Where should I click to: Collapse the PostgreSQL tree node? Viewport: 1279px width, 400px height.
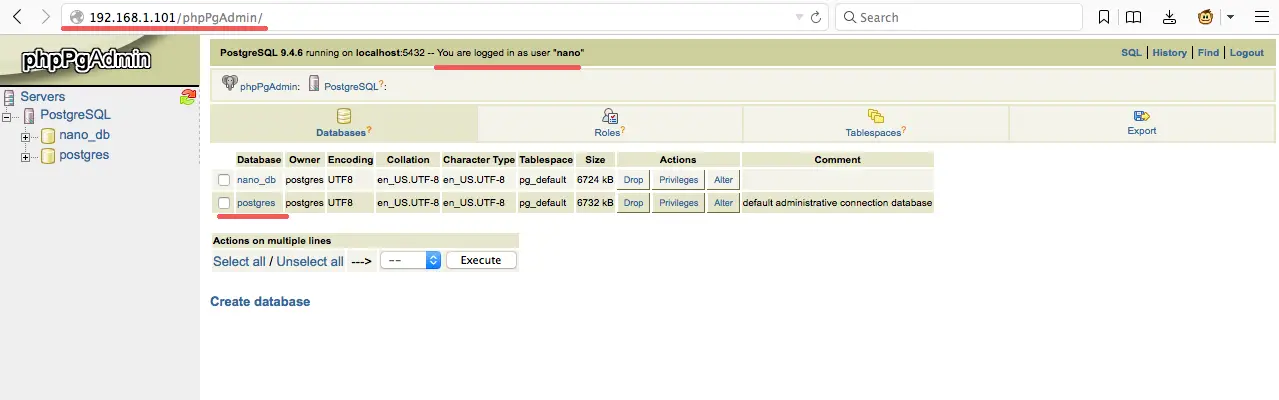9,116
